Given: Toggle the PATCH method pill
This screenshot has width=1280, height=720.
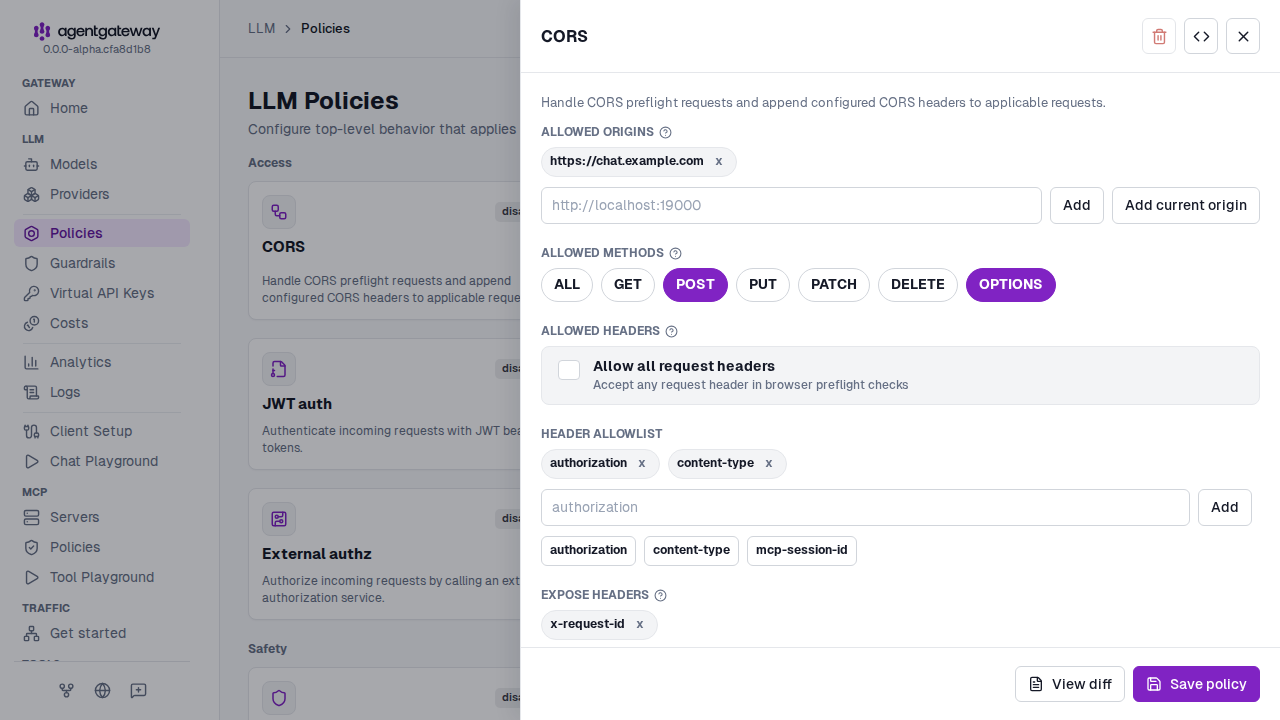Looking at the screenshot, I should click(834, 284).
